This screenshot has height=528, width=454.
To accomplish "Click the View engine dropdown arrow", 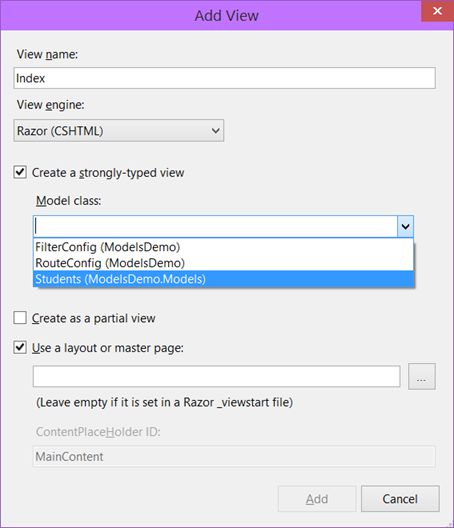I will tap(216, 130).
